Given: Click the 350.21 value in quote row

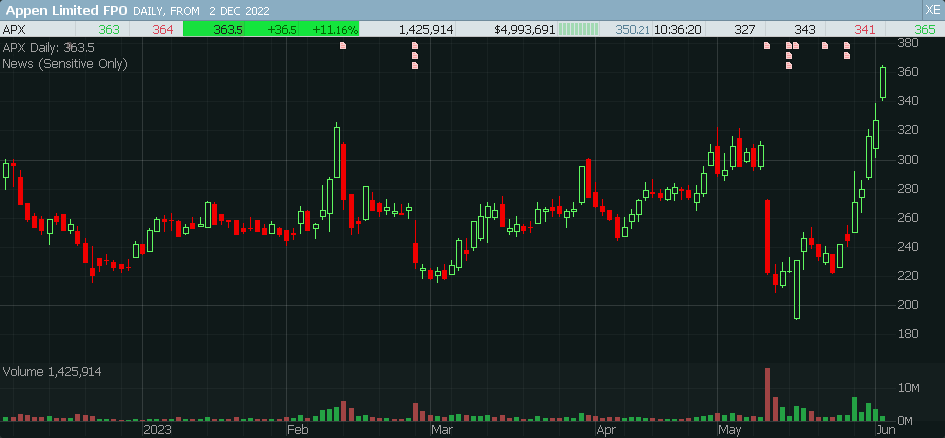Looking at the screenshot, I should point(633,30).
